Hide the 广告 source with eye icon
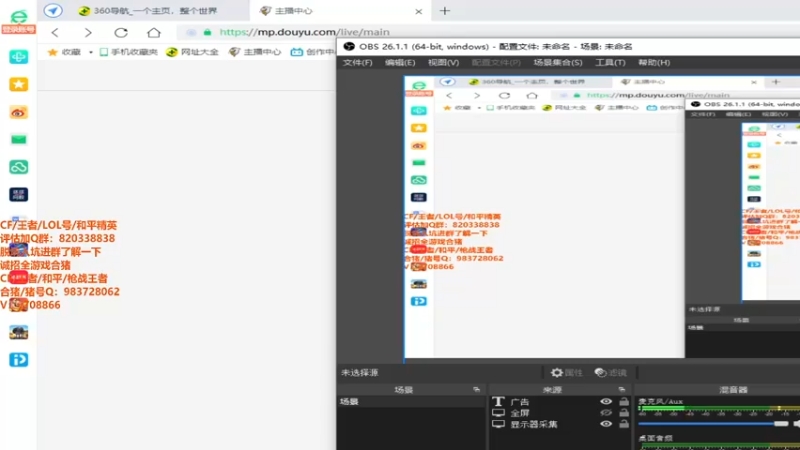 point(606,402)
